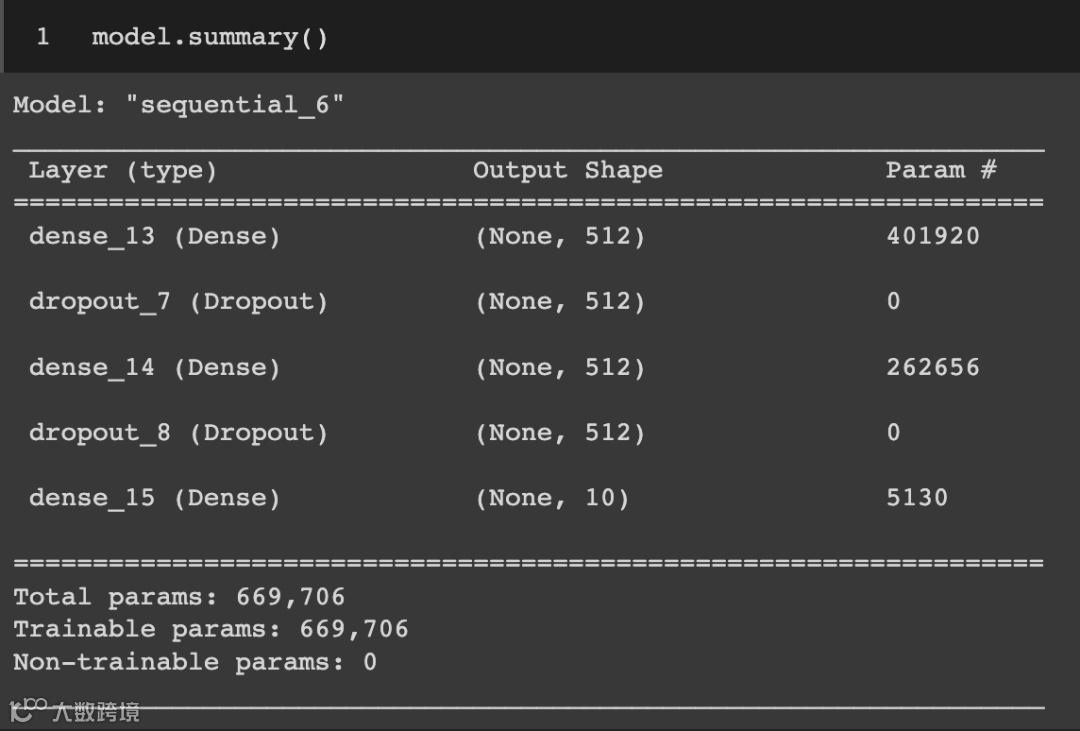Click the model.summary() code line
The width and height of the screenshot is (1080, 731).
click(209, 37)
